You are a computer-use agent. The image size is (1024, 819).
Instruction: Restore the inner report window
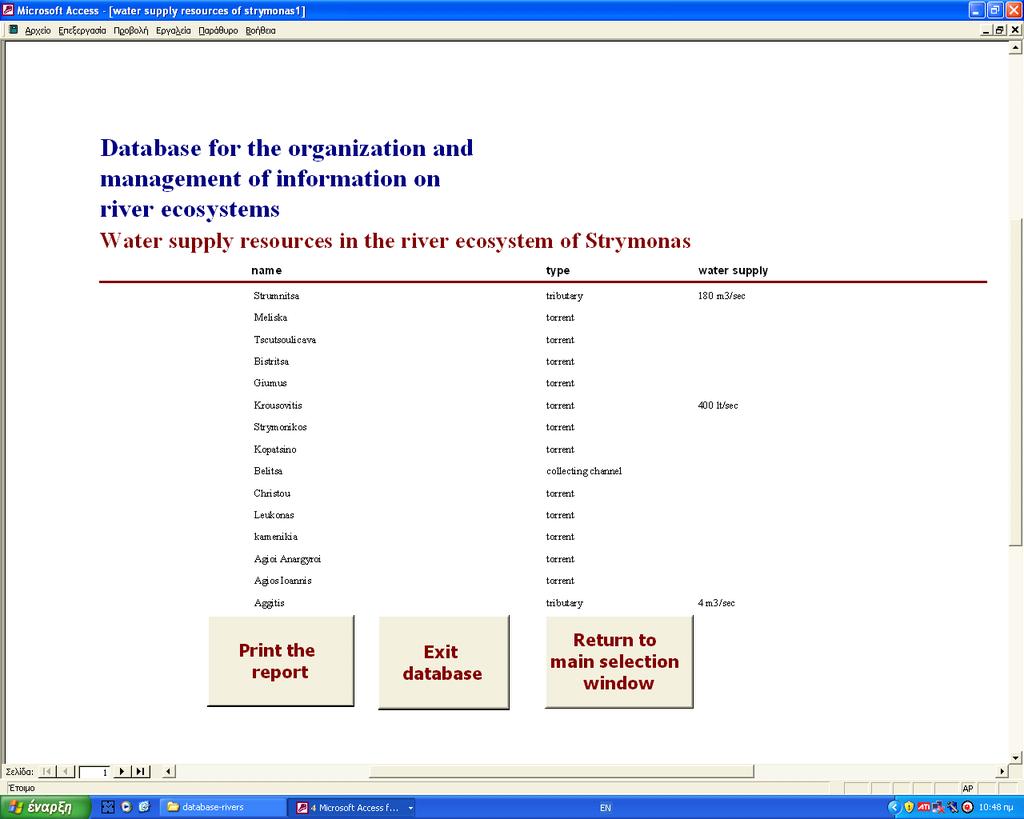(1000, 30)
